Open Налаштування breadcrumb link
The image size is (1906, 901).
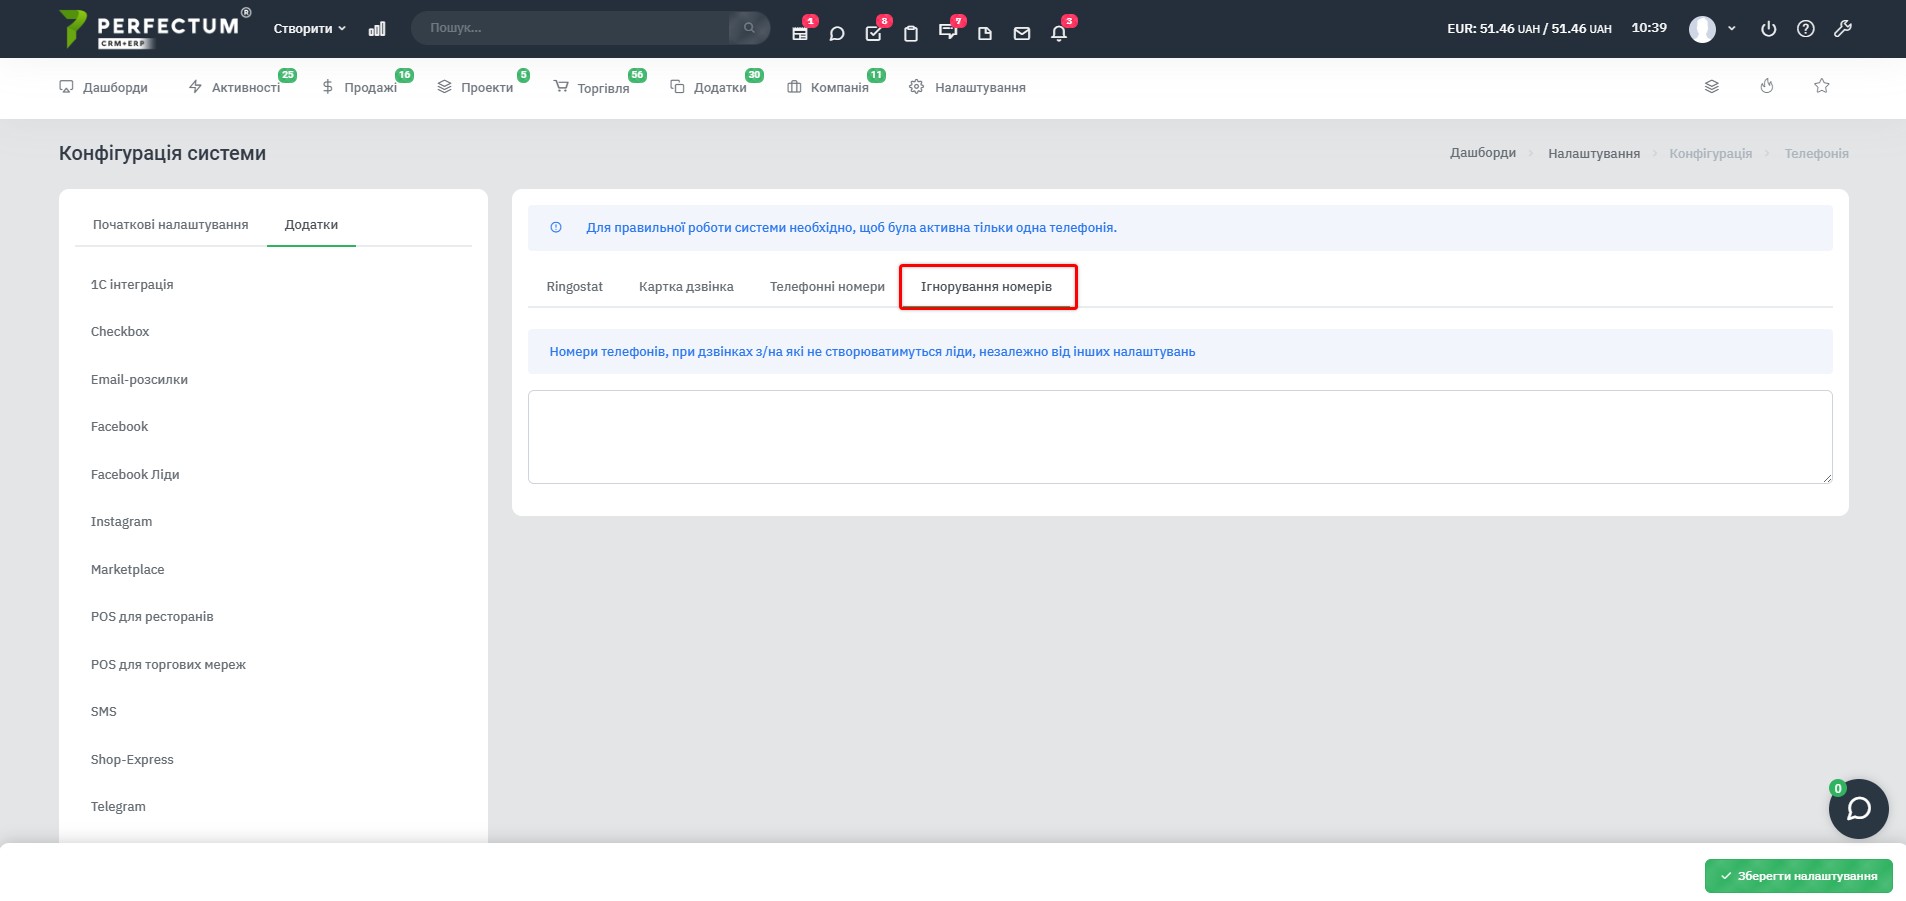1594,154
